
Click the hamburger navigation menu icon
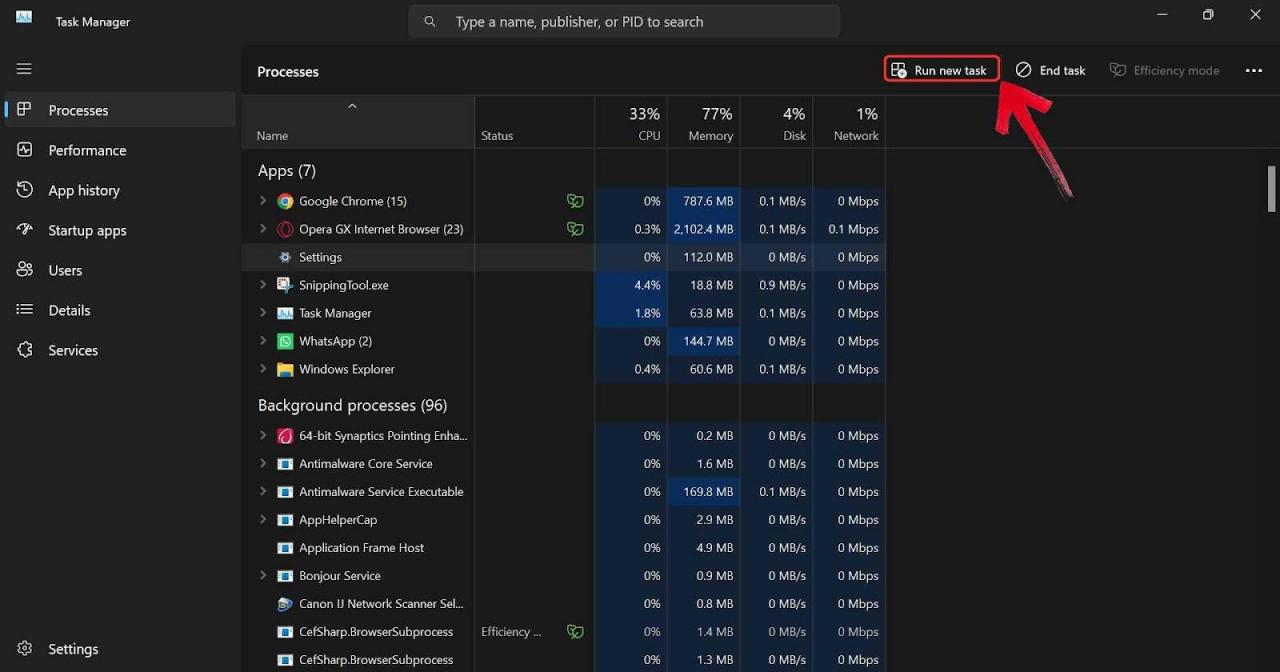24,69
